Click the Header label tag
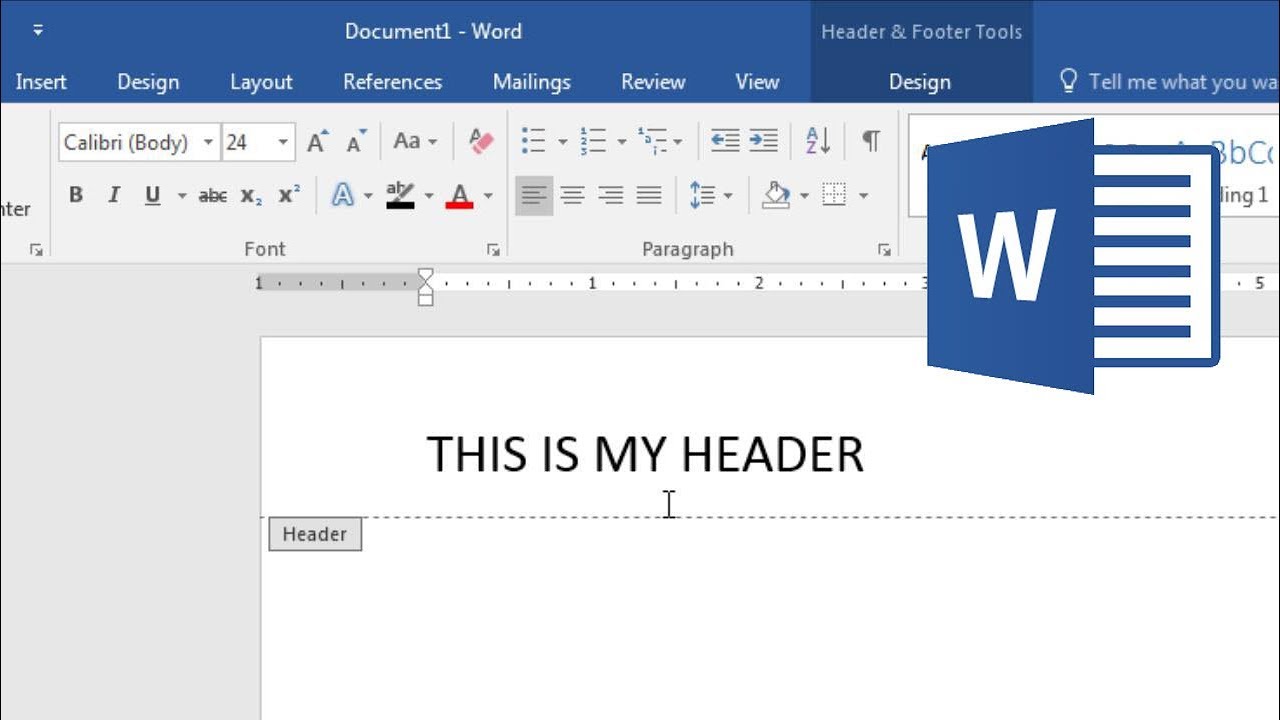Viewport: 1280px width, 720px height. 315,534
